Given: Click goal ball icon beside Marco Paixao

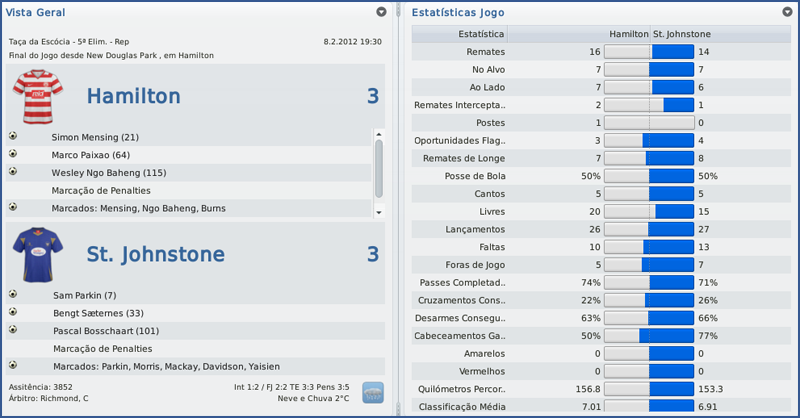Looking at the screenshot, I should tap(13, 154).
